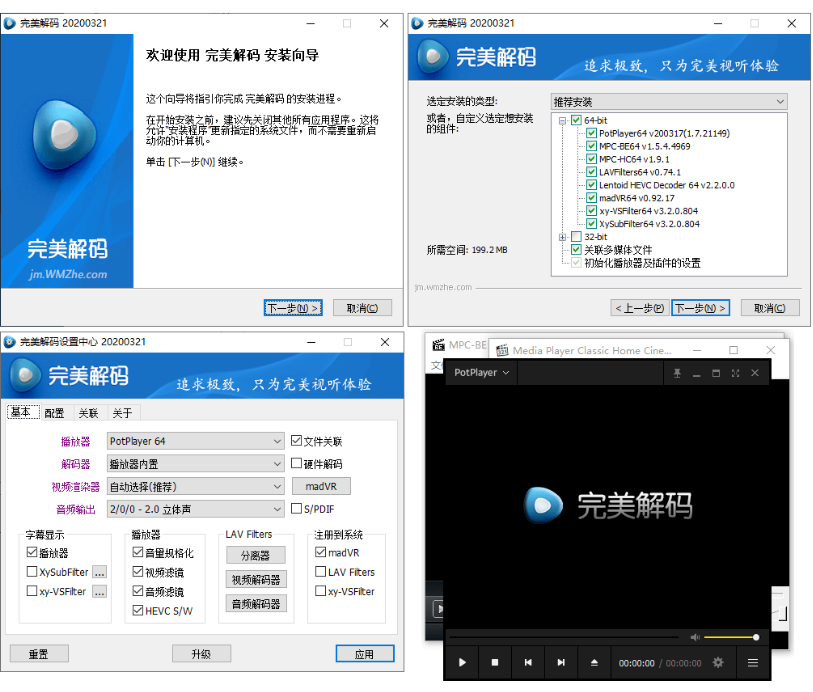813x692 pixels.
Task: Click the Stop icon in PotPlayer
Action: [x=494, y=662]
